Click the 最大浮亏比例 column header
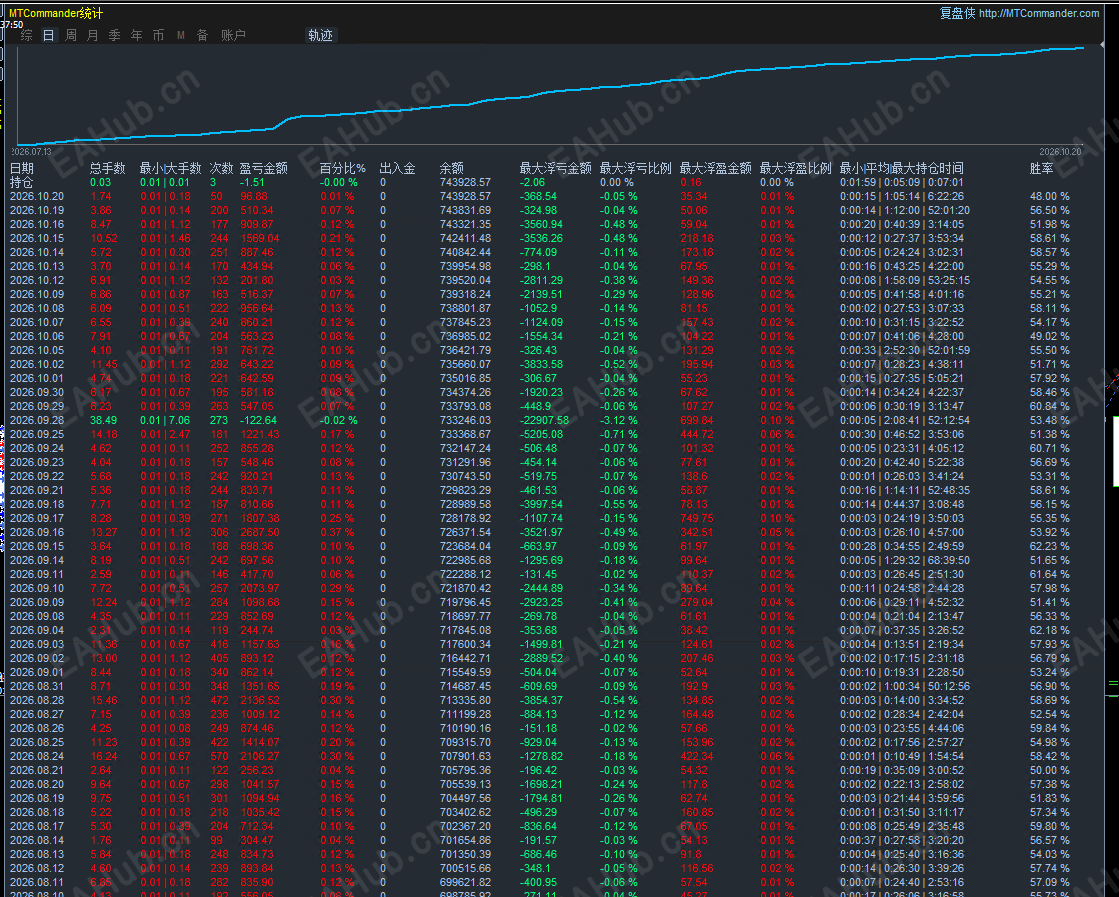This screenshot has width=1119, height=897. click(x=635, y=168)
